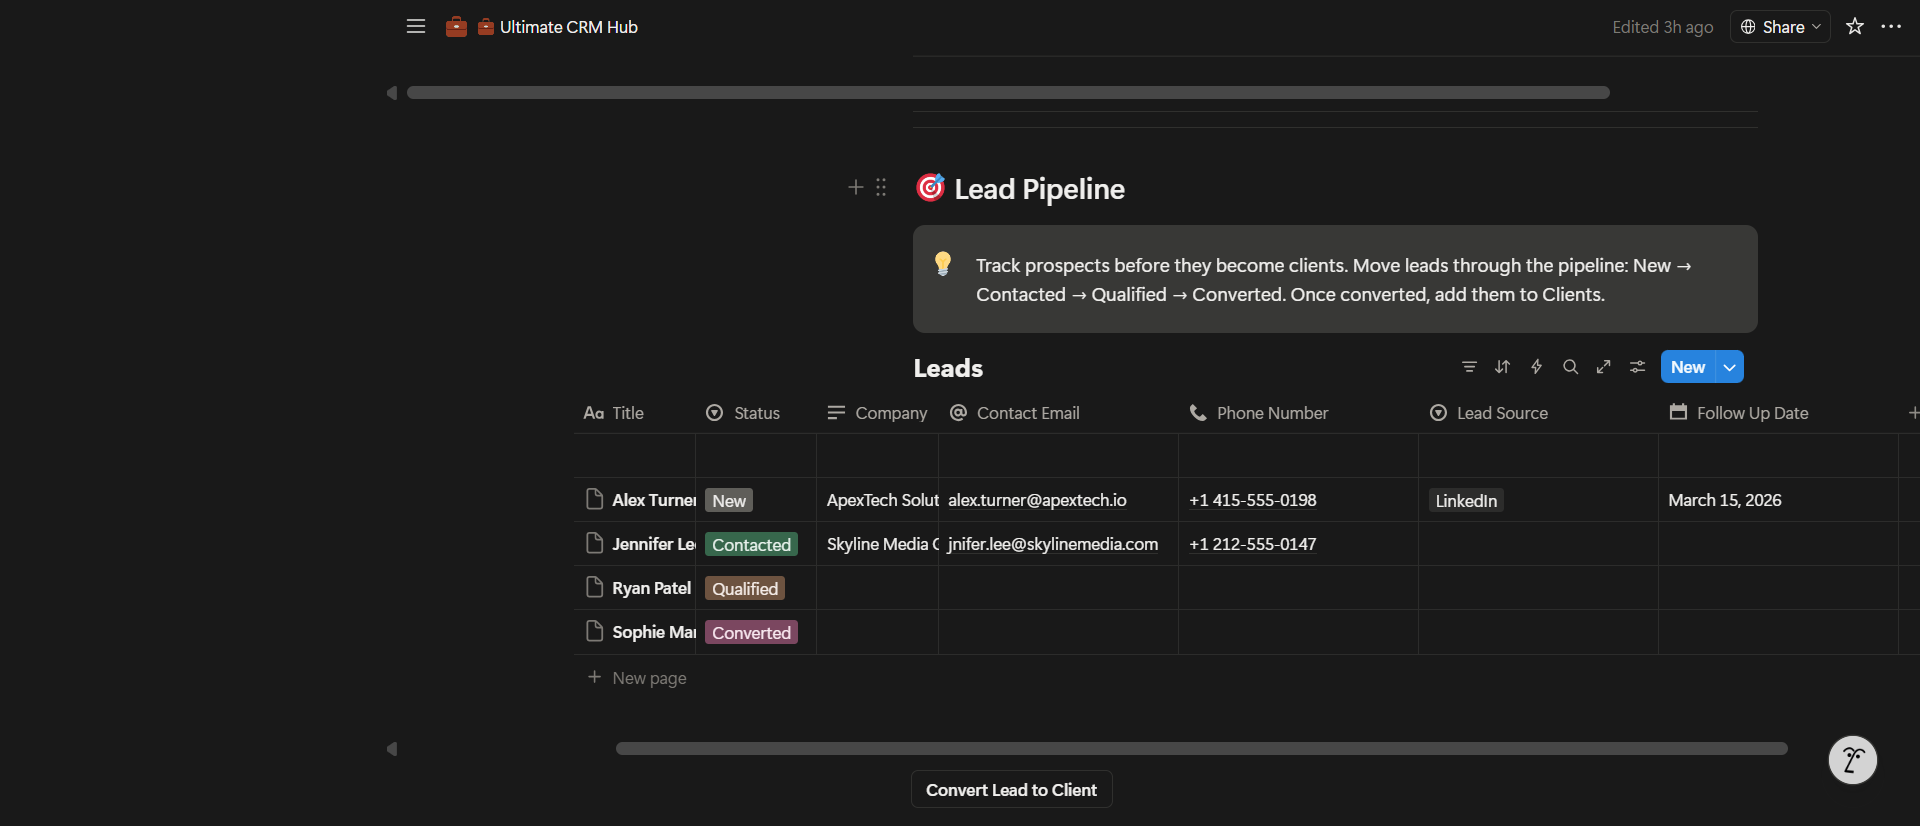Image resolution: width=1920 pixels, height=826 pixels.
Task: Click Convert Lead to Client button
Action: click(1011, 790)
